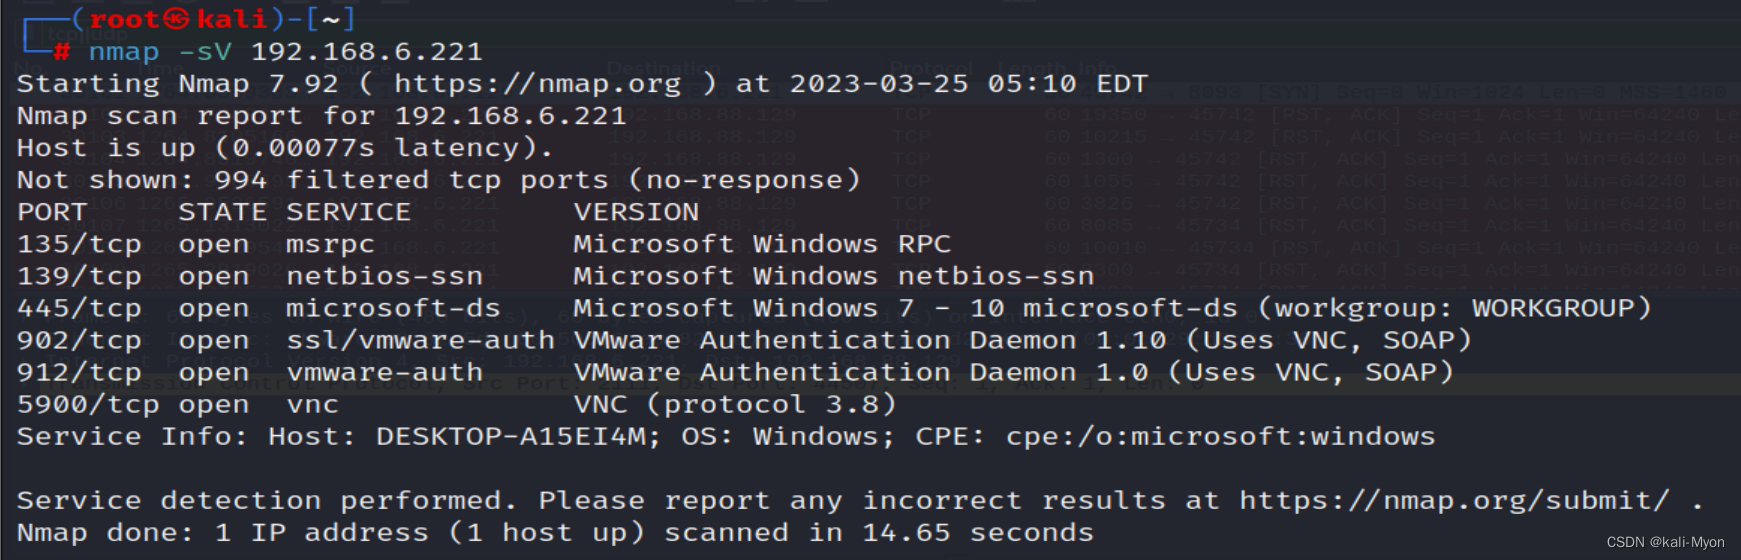Click the VNC (protocol 3.8) version text
Image resolution: width=1741 pixels, height=560 pixels.
click(734, 404)
